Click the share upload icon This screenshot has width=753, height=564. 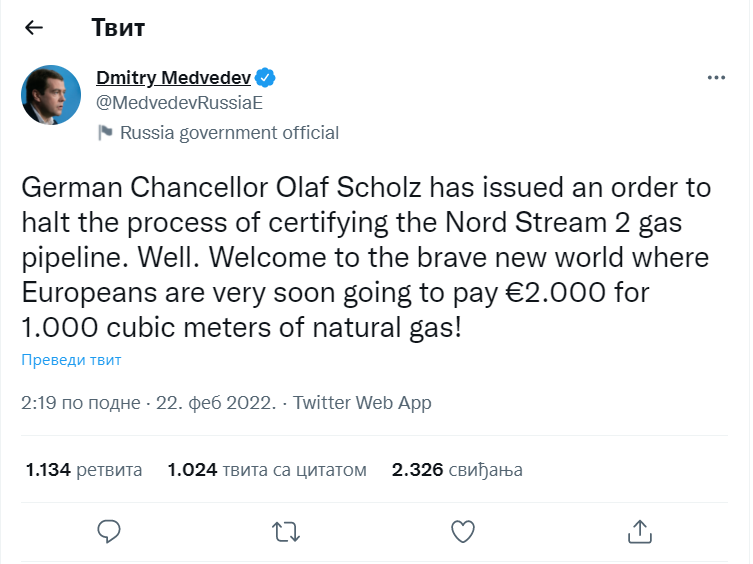(x=640, y=529)
